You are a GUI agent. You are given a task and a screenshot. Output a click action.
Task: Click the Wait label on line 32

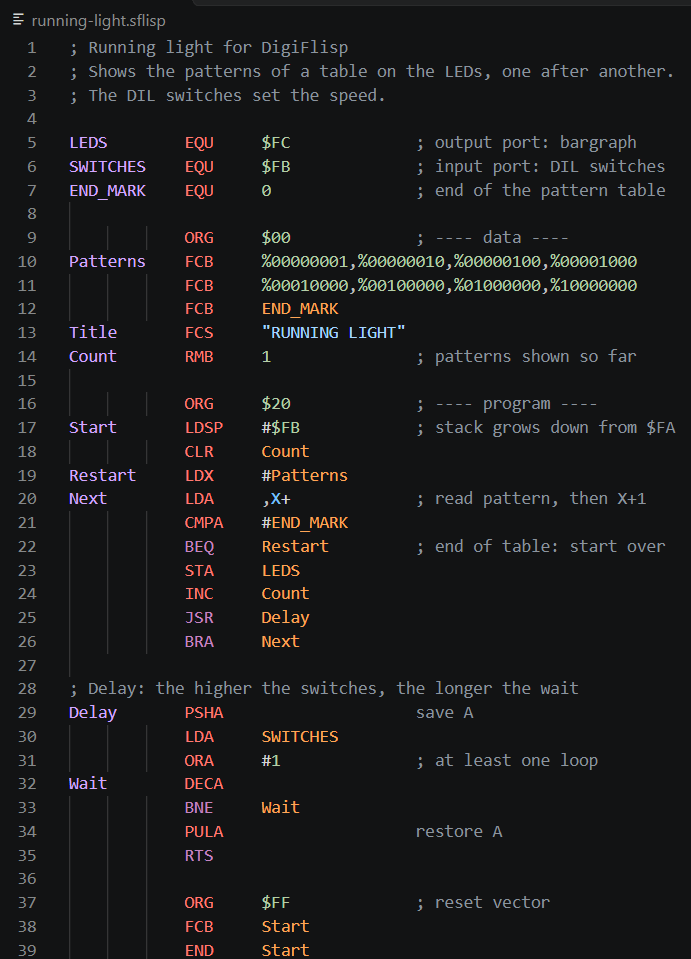(88, 783)
